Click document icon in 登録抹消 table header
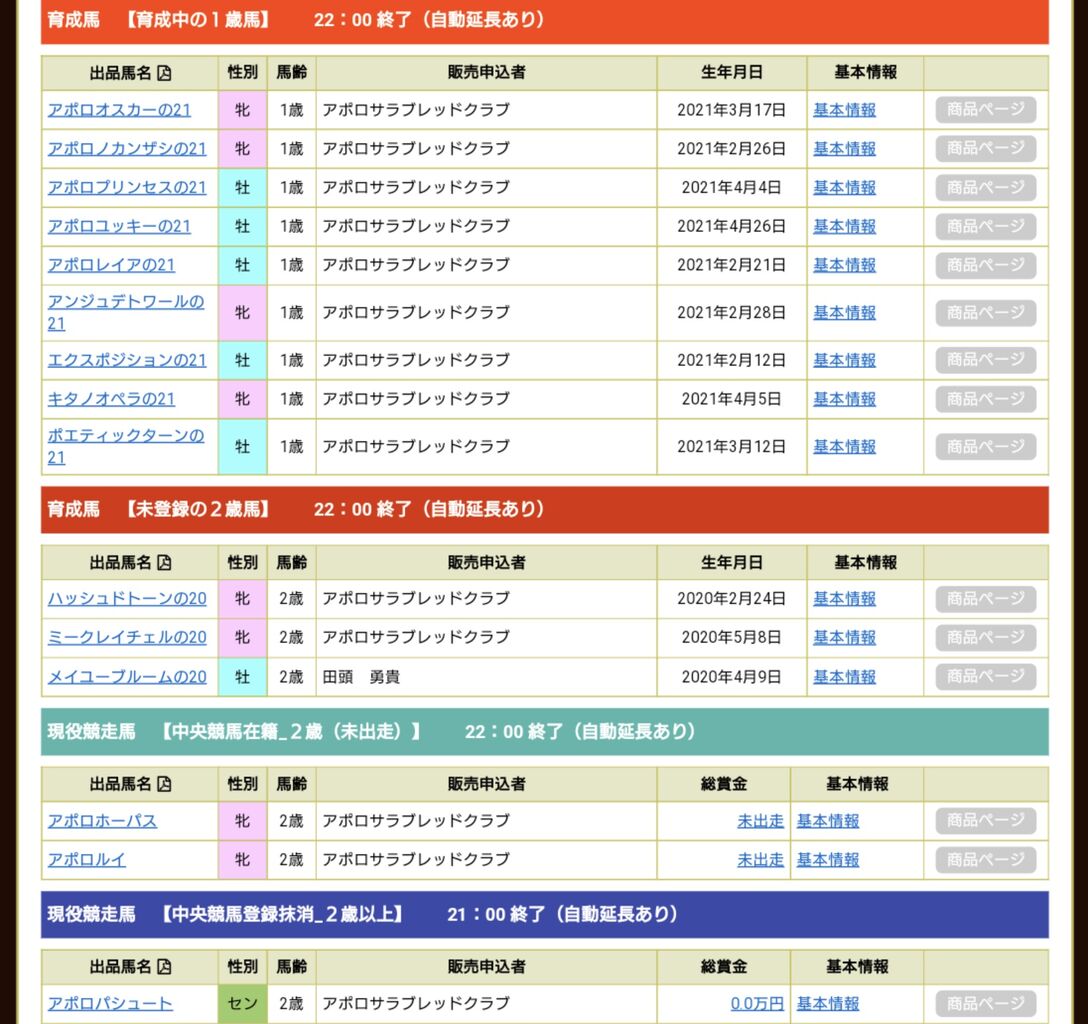1088x1024 pixels. [x=164, y=966]
